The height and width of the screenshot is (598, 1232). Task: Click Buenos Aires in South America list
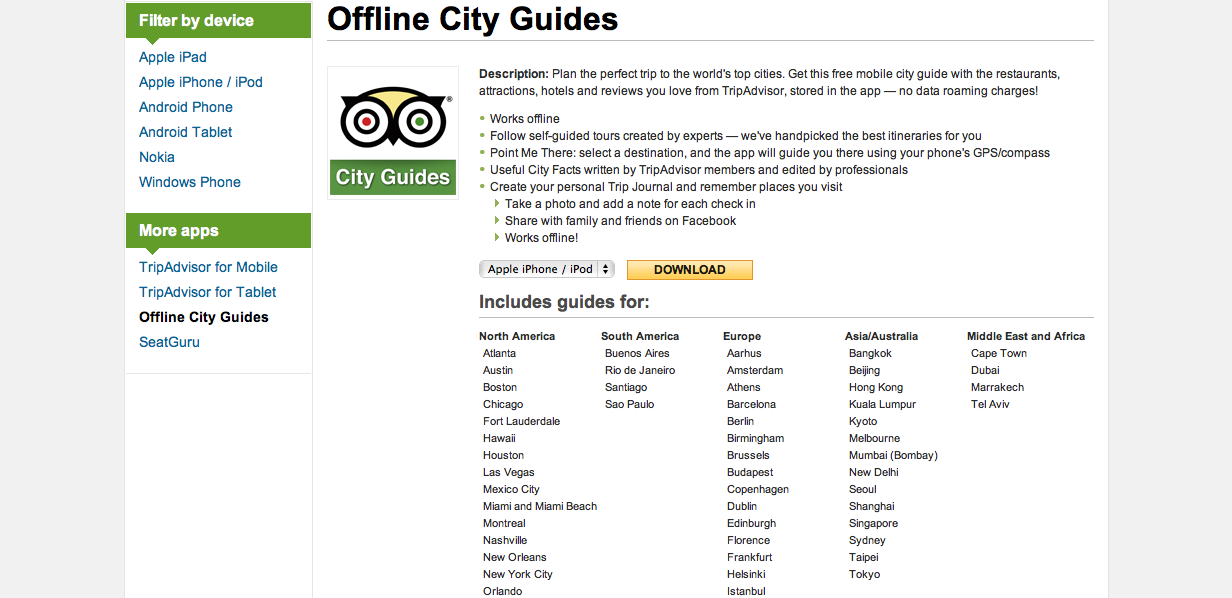point(637,353)
